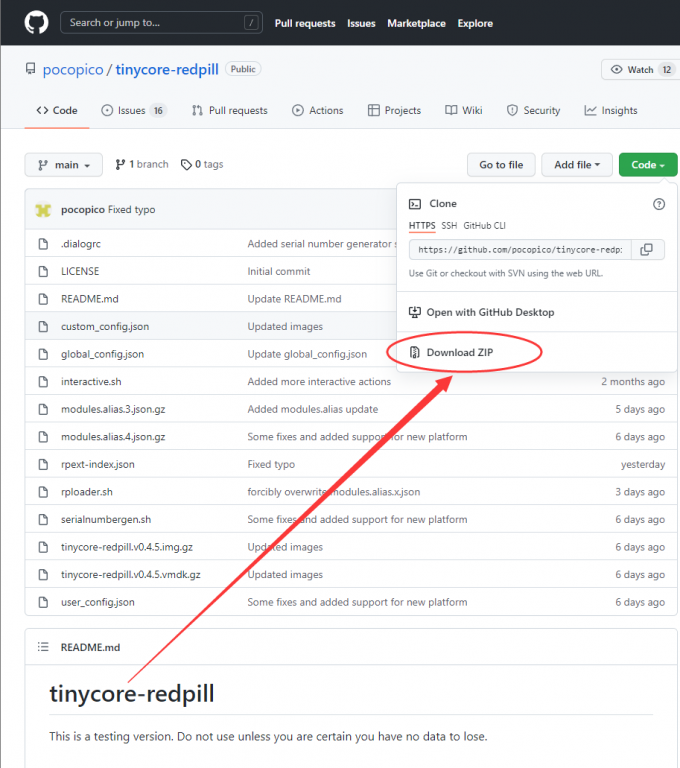
Task: Click the file icon beside tinycore-redpill.v0.4.5.vmdk.gz
Action: click(x=43, y=575)
